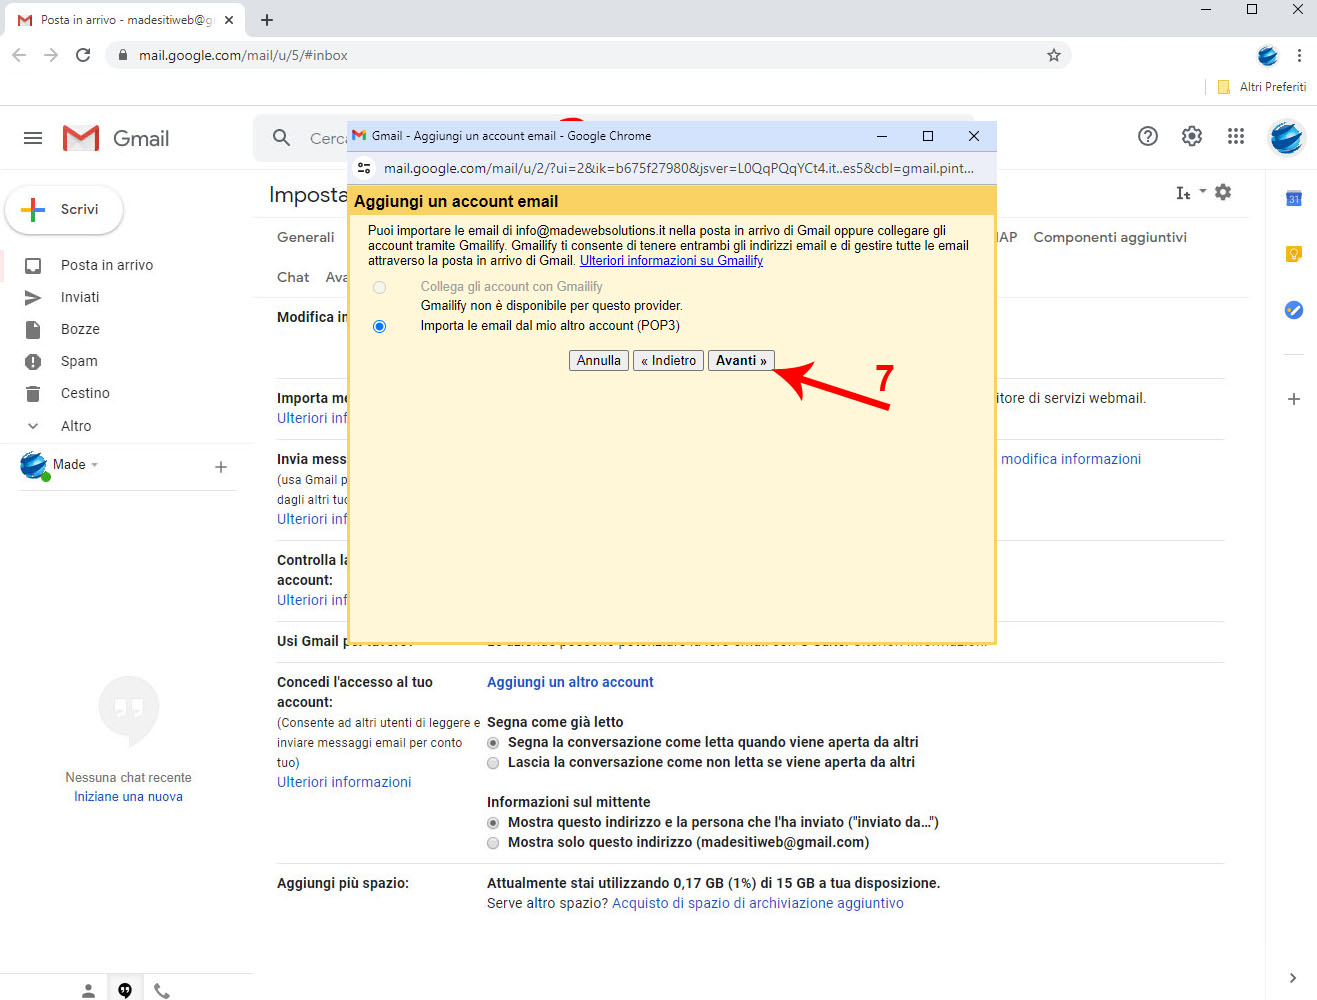
Task: Open Gmail main menu hamburger icon
Action: (33, 138)
